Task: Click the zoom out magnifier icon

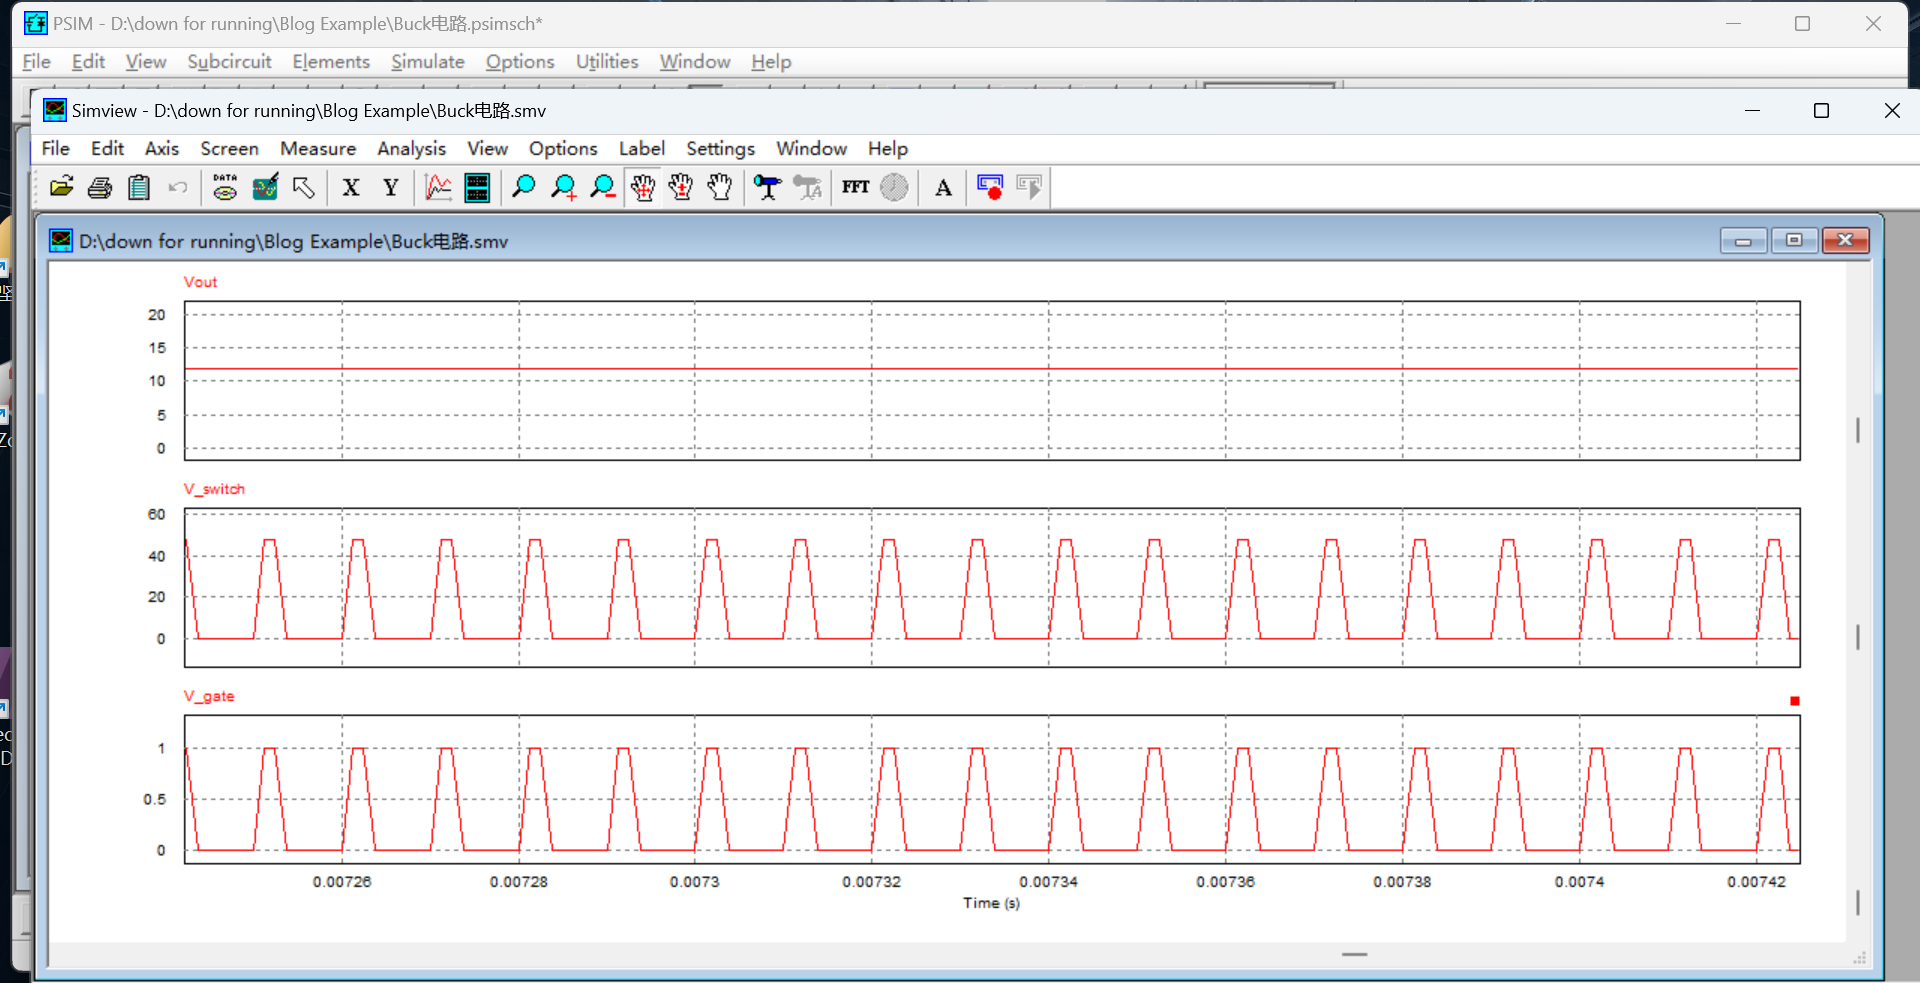Action: [x=603, y=187]
